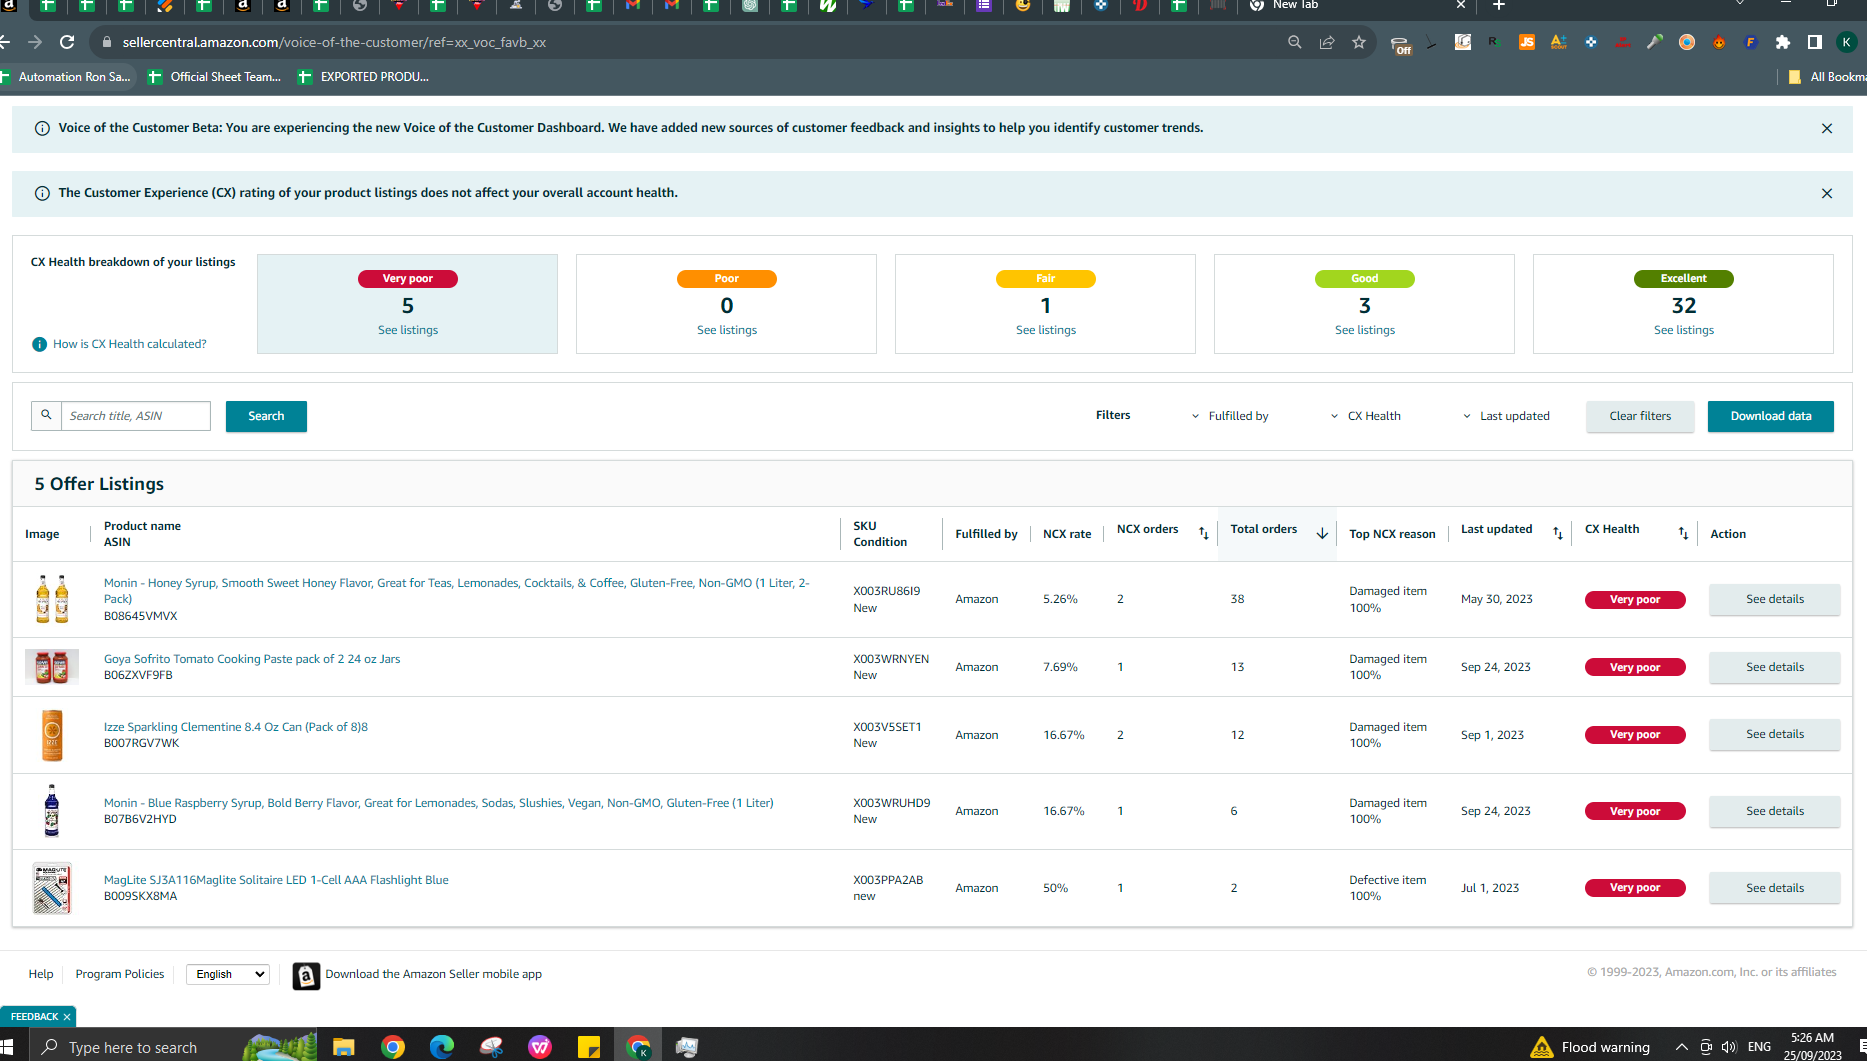This screenshot has height=1061, width=1867.
Task: Open Sticky Notes from the taskbar
Action: tap(589, 1047)
